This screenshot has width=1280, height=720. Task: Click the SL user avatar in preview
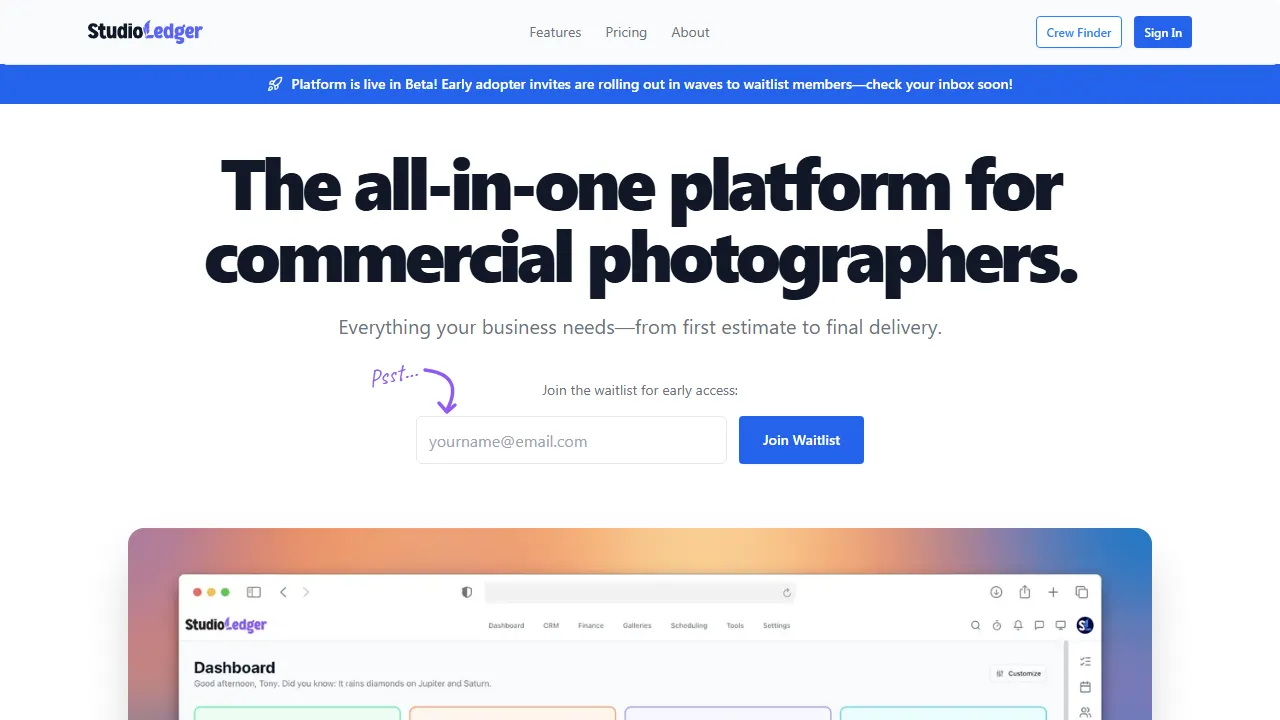coord(1085,625)
